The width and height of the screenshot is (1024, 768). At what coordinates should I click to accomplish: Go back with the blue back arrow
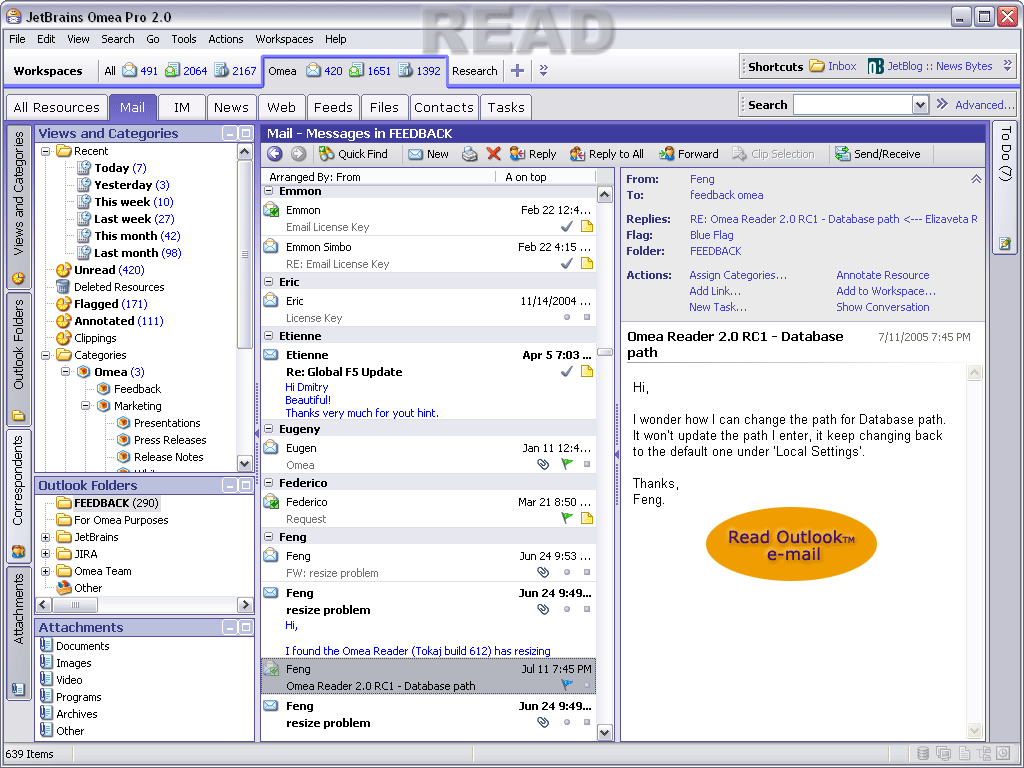[x=275, y=154]
